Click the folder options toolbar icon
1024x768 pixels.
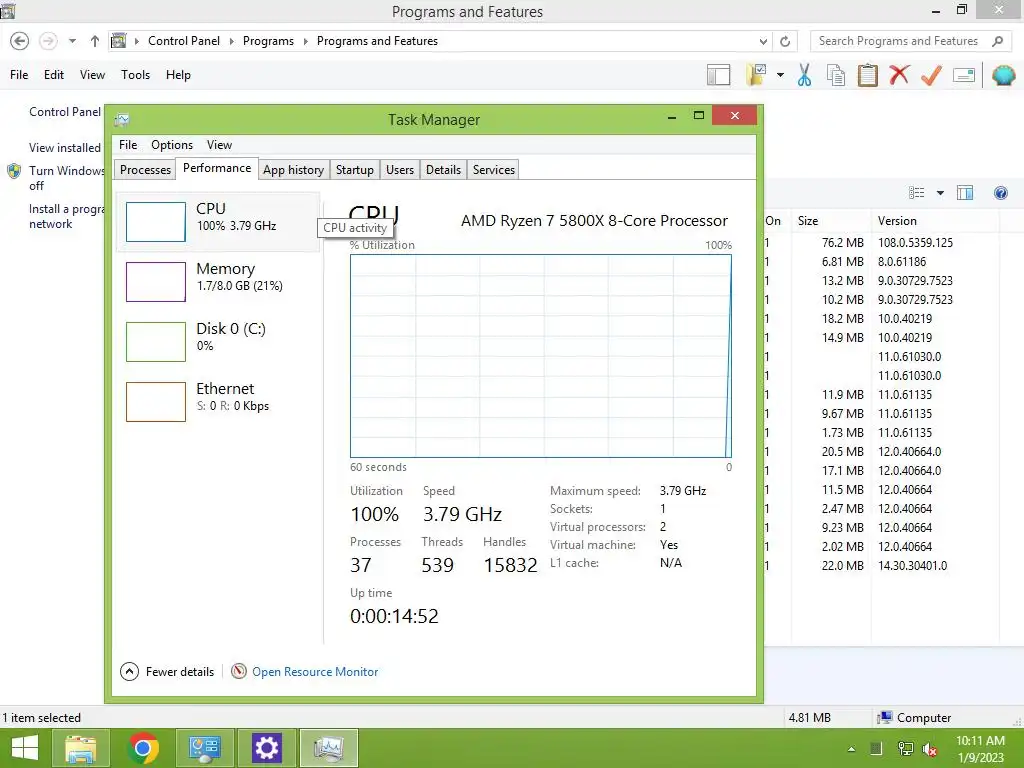(756, 74)
